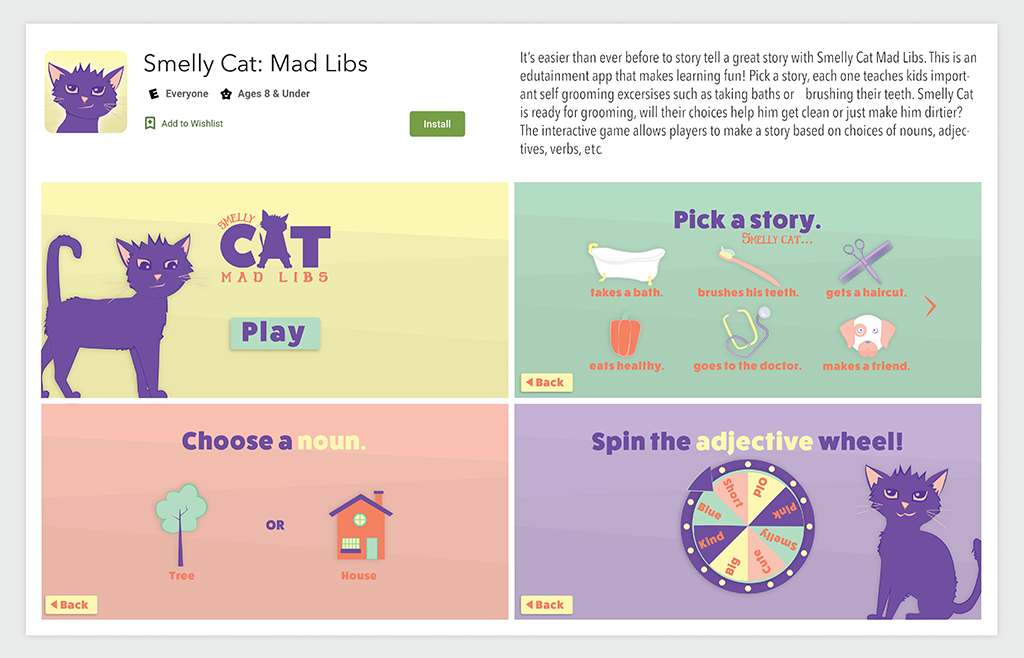Open the title screen screenshot with purple cat
The height and width of the screenshot is (658, 1024).
[x=274, y=289]
